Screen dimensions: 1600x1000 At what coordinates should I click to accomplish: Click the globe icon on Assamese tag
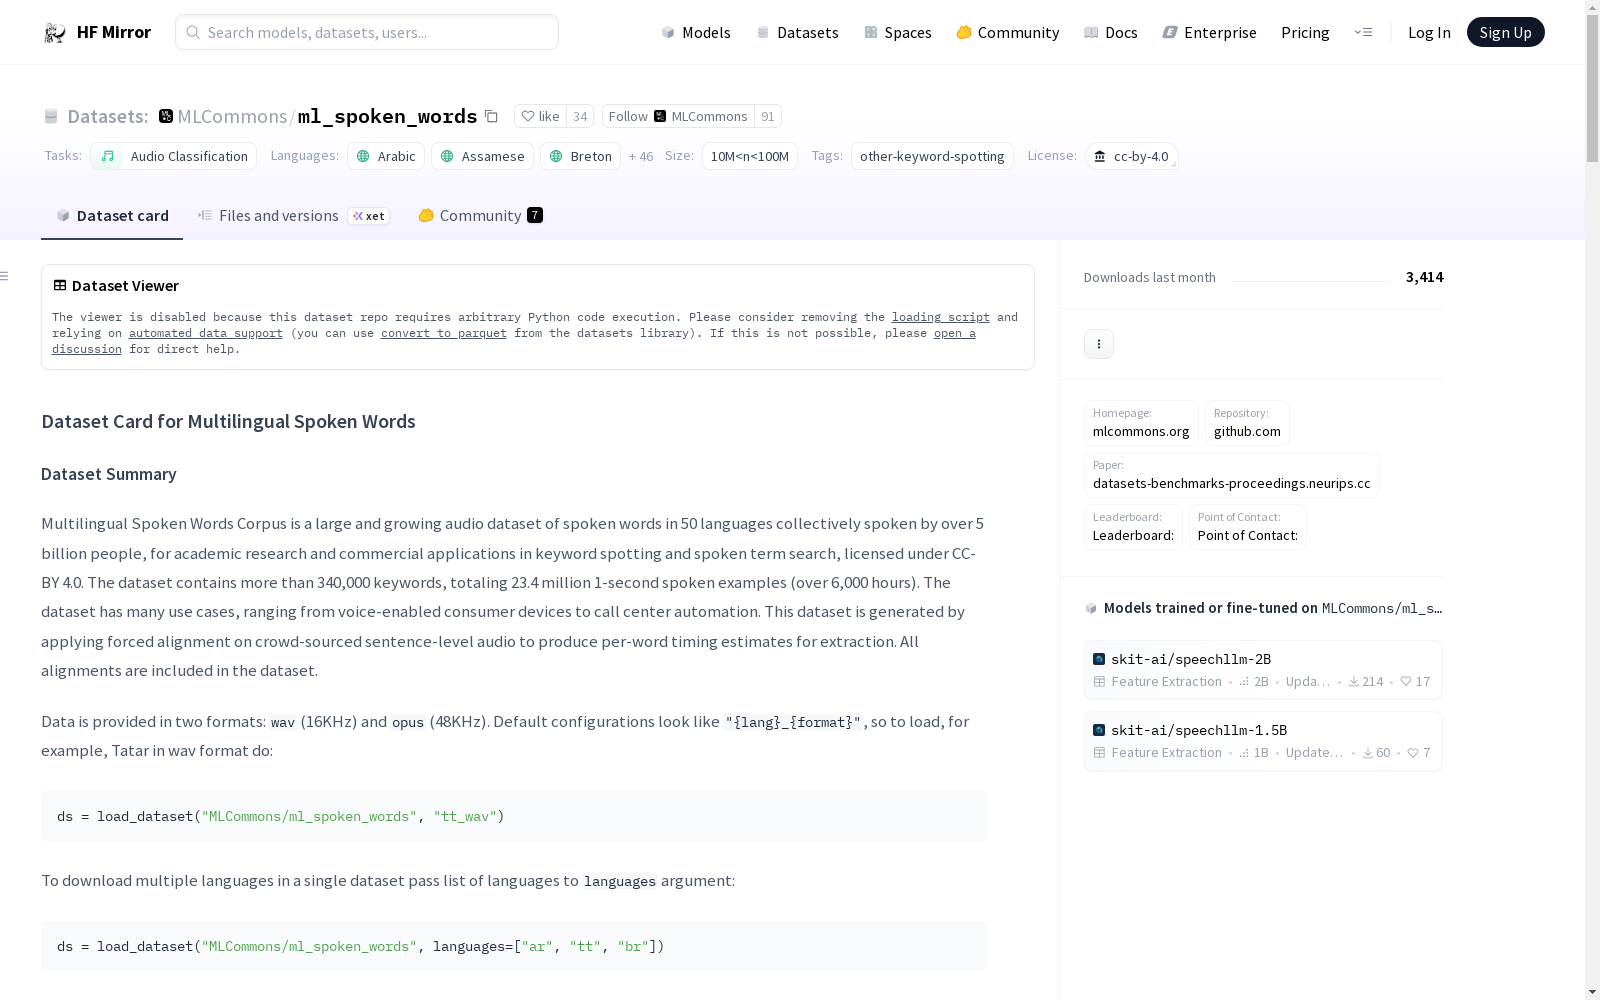coord(447,156)
